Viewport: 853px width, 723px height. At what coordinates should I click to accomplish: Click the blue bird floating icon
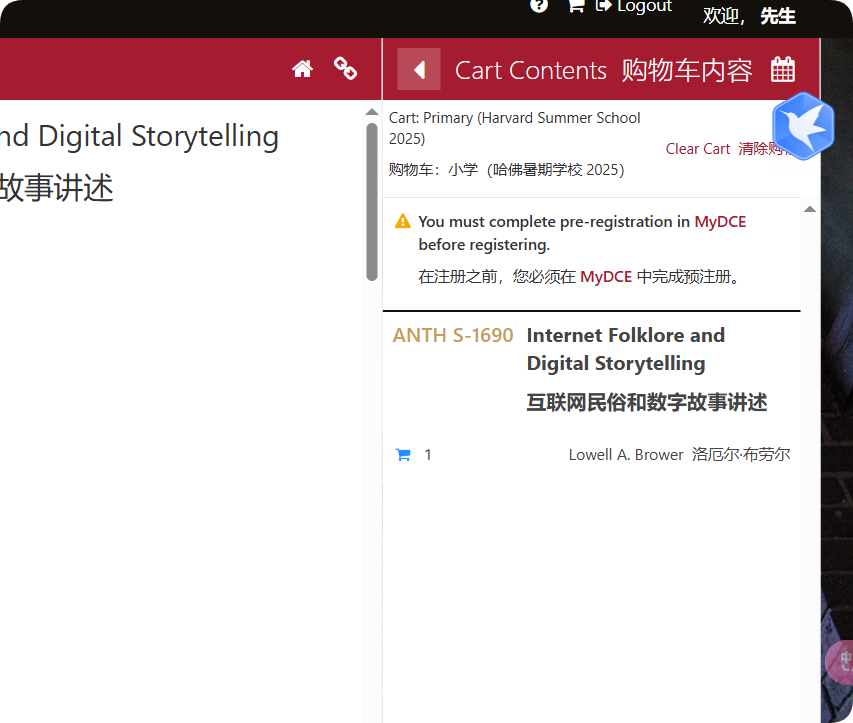802,125
